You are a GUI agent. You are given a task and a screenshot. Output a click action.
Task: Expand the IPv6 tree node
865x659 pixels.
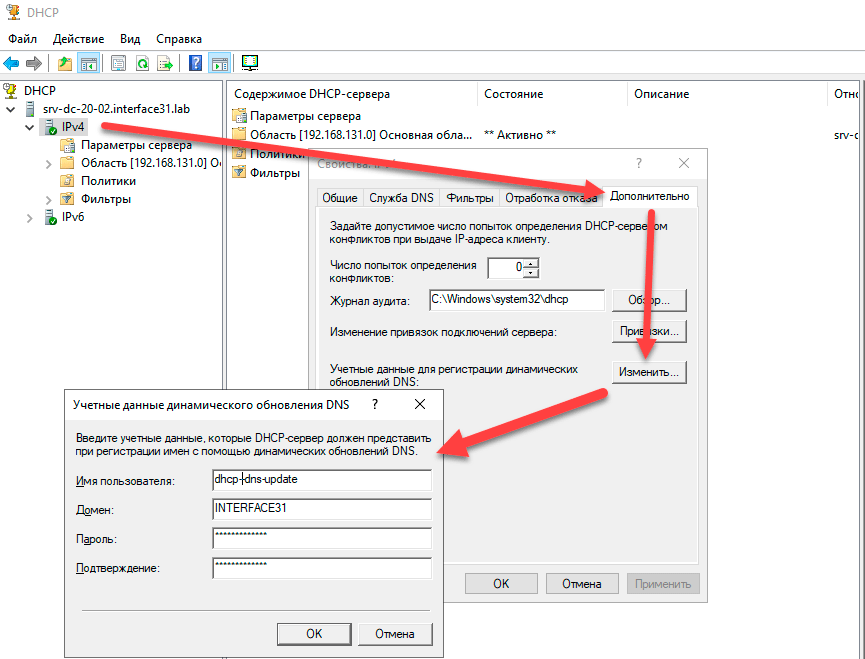(30, 218)
